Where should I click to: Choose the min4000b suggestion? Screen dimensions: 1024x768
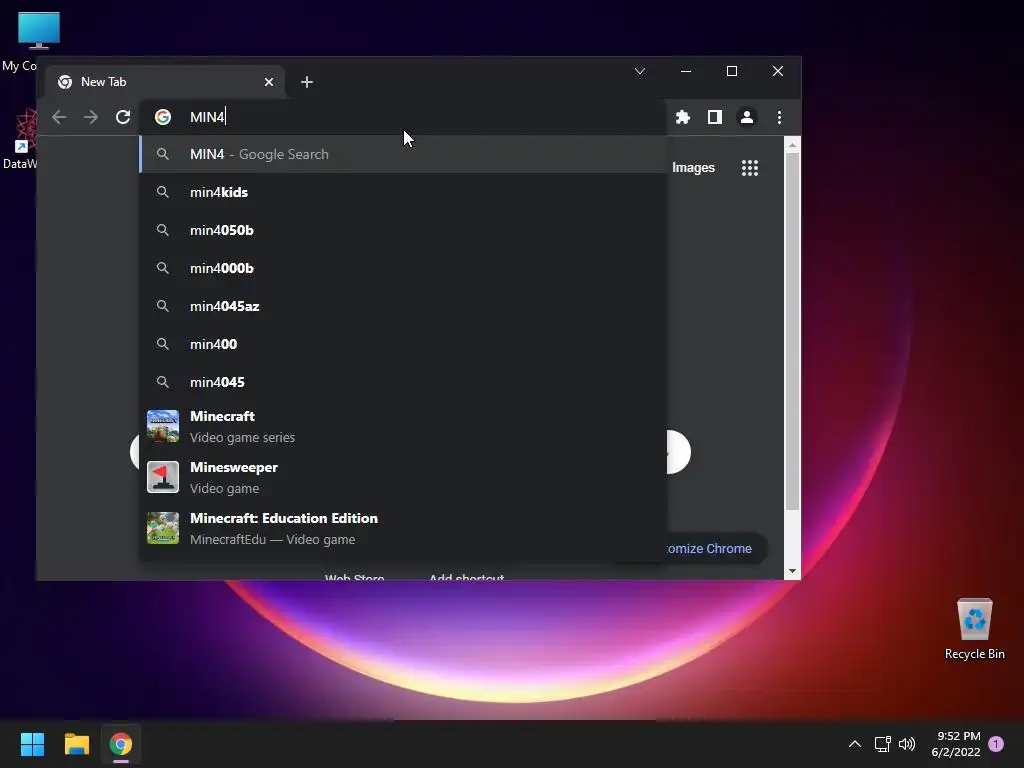click(404, 268)
